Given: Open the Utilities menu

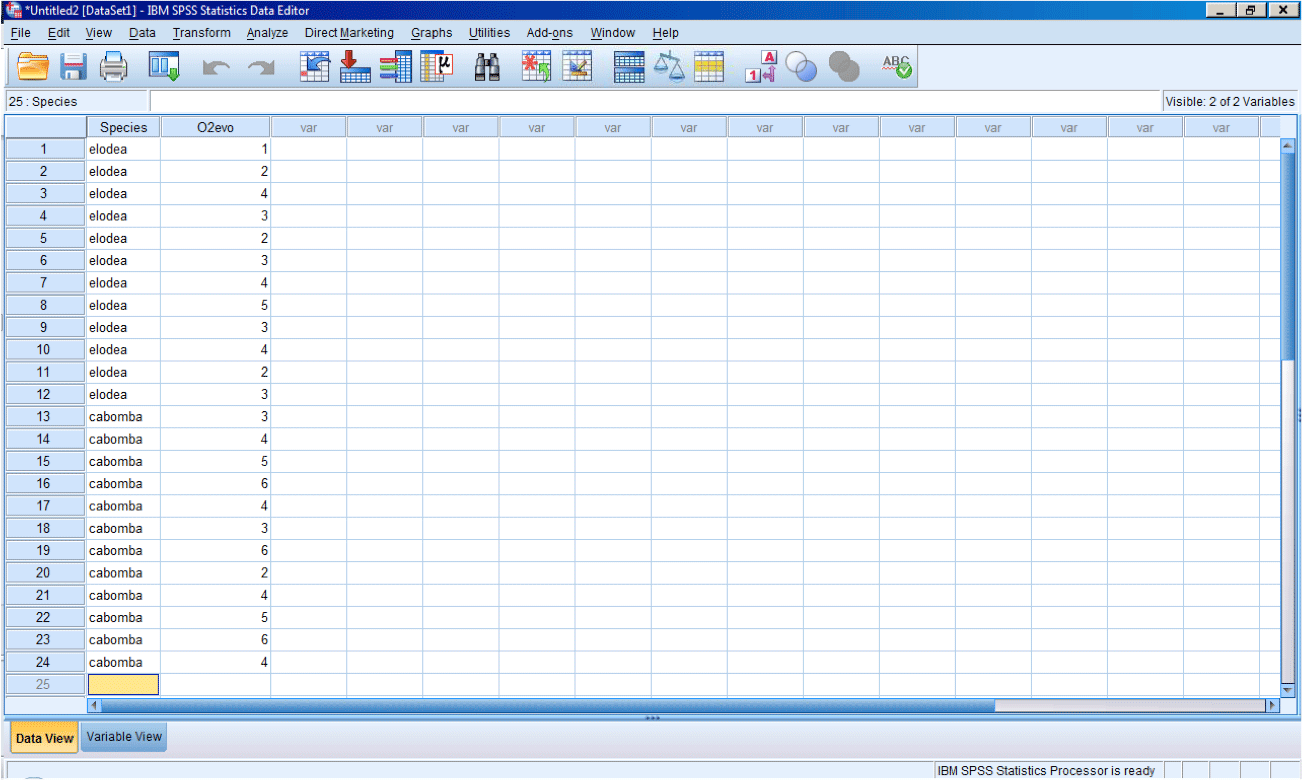Looking at the screenshot, I should tap(489, 33).
